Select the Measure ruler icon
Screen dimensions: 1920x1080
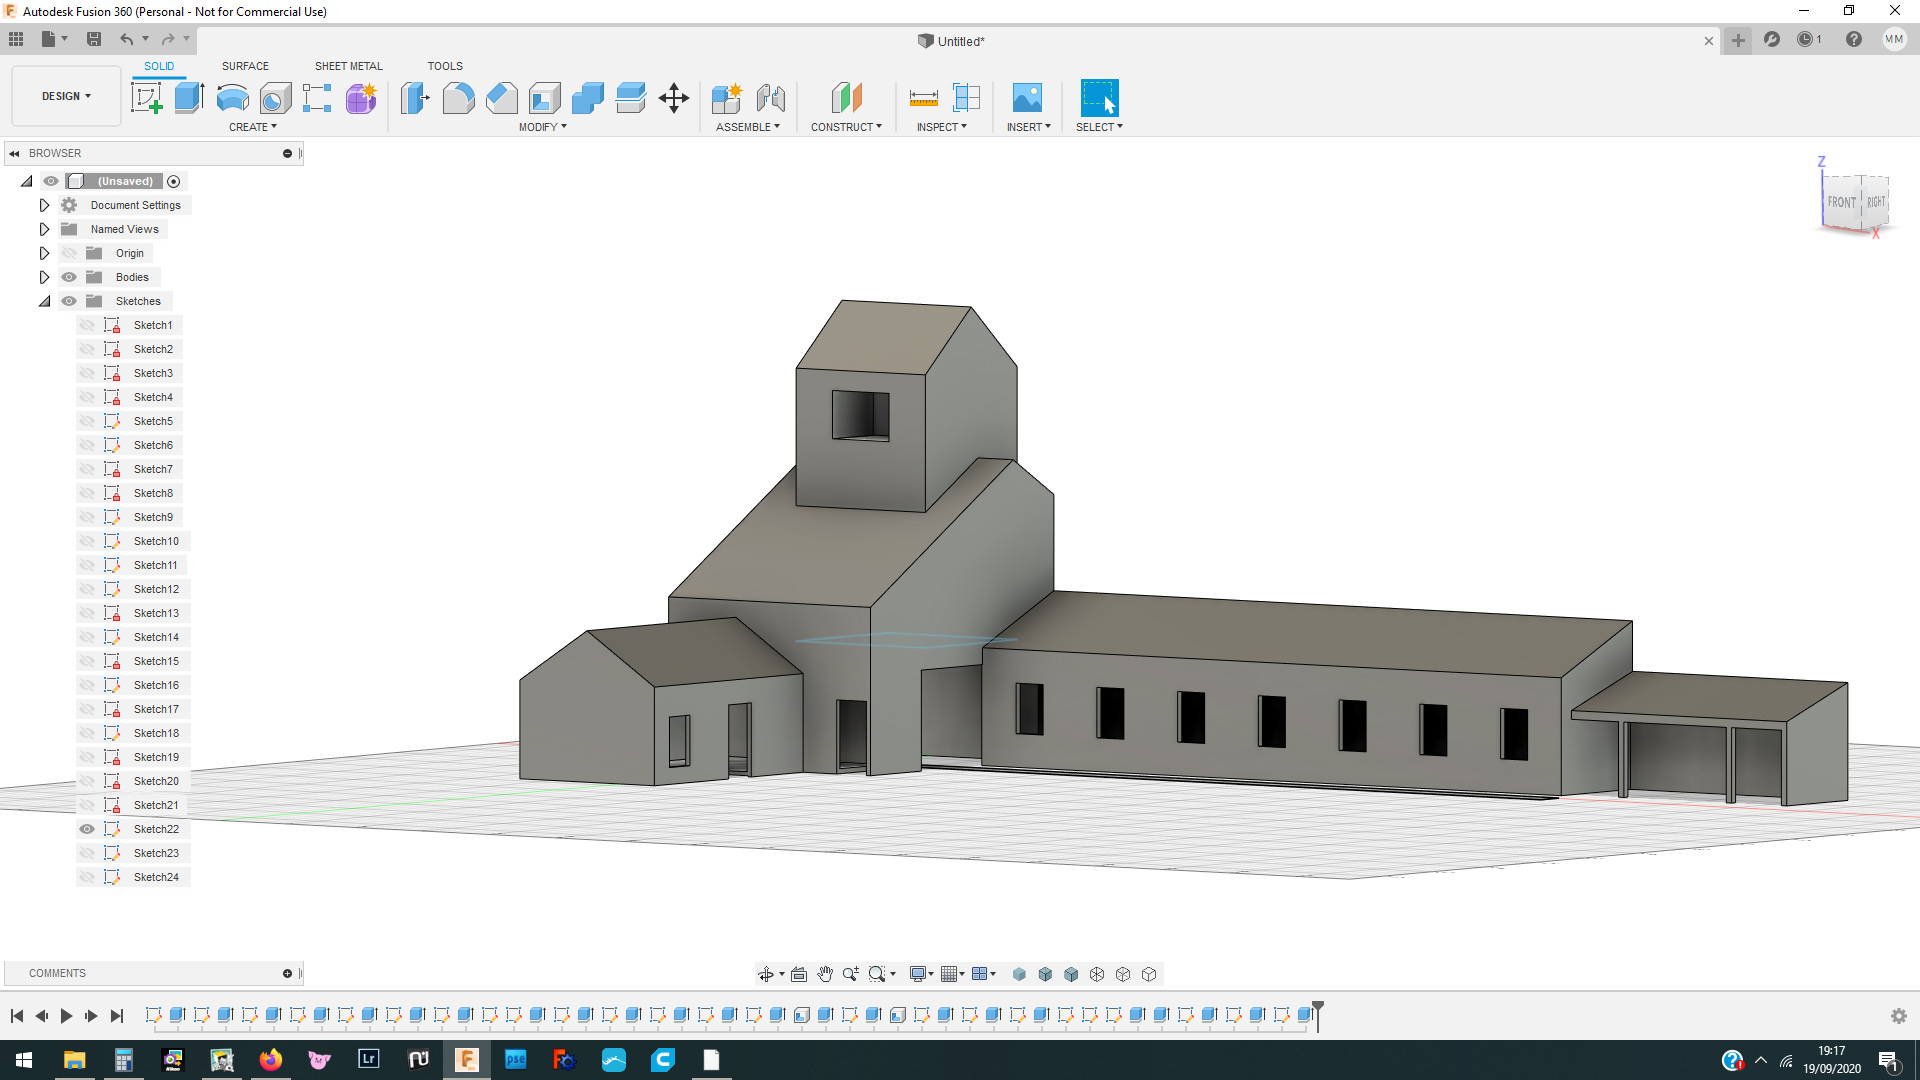[x=923, y=98]
